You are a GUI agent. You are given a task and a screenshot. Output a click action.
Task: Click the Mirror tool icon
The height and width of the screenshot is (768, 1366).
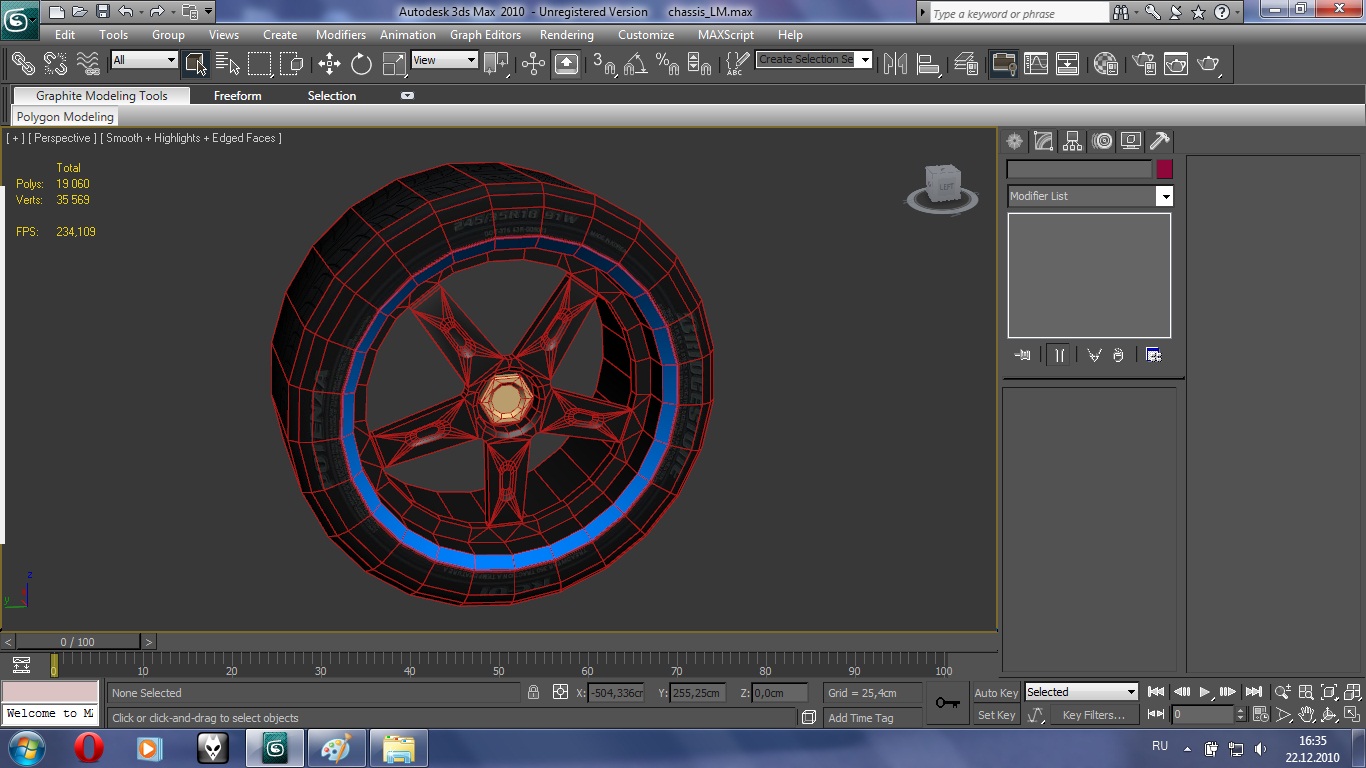[895, 64]
